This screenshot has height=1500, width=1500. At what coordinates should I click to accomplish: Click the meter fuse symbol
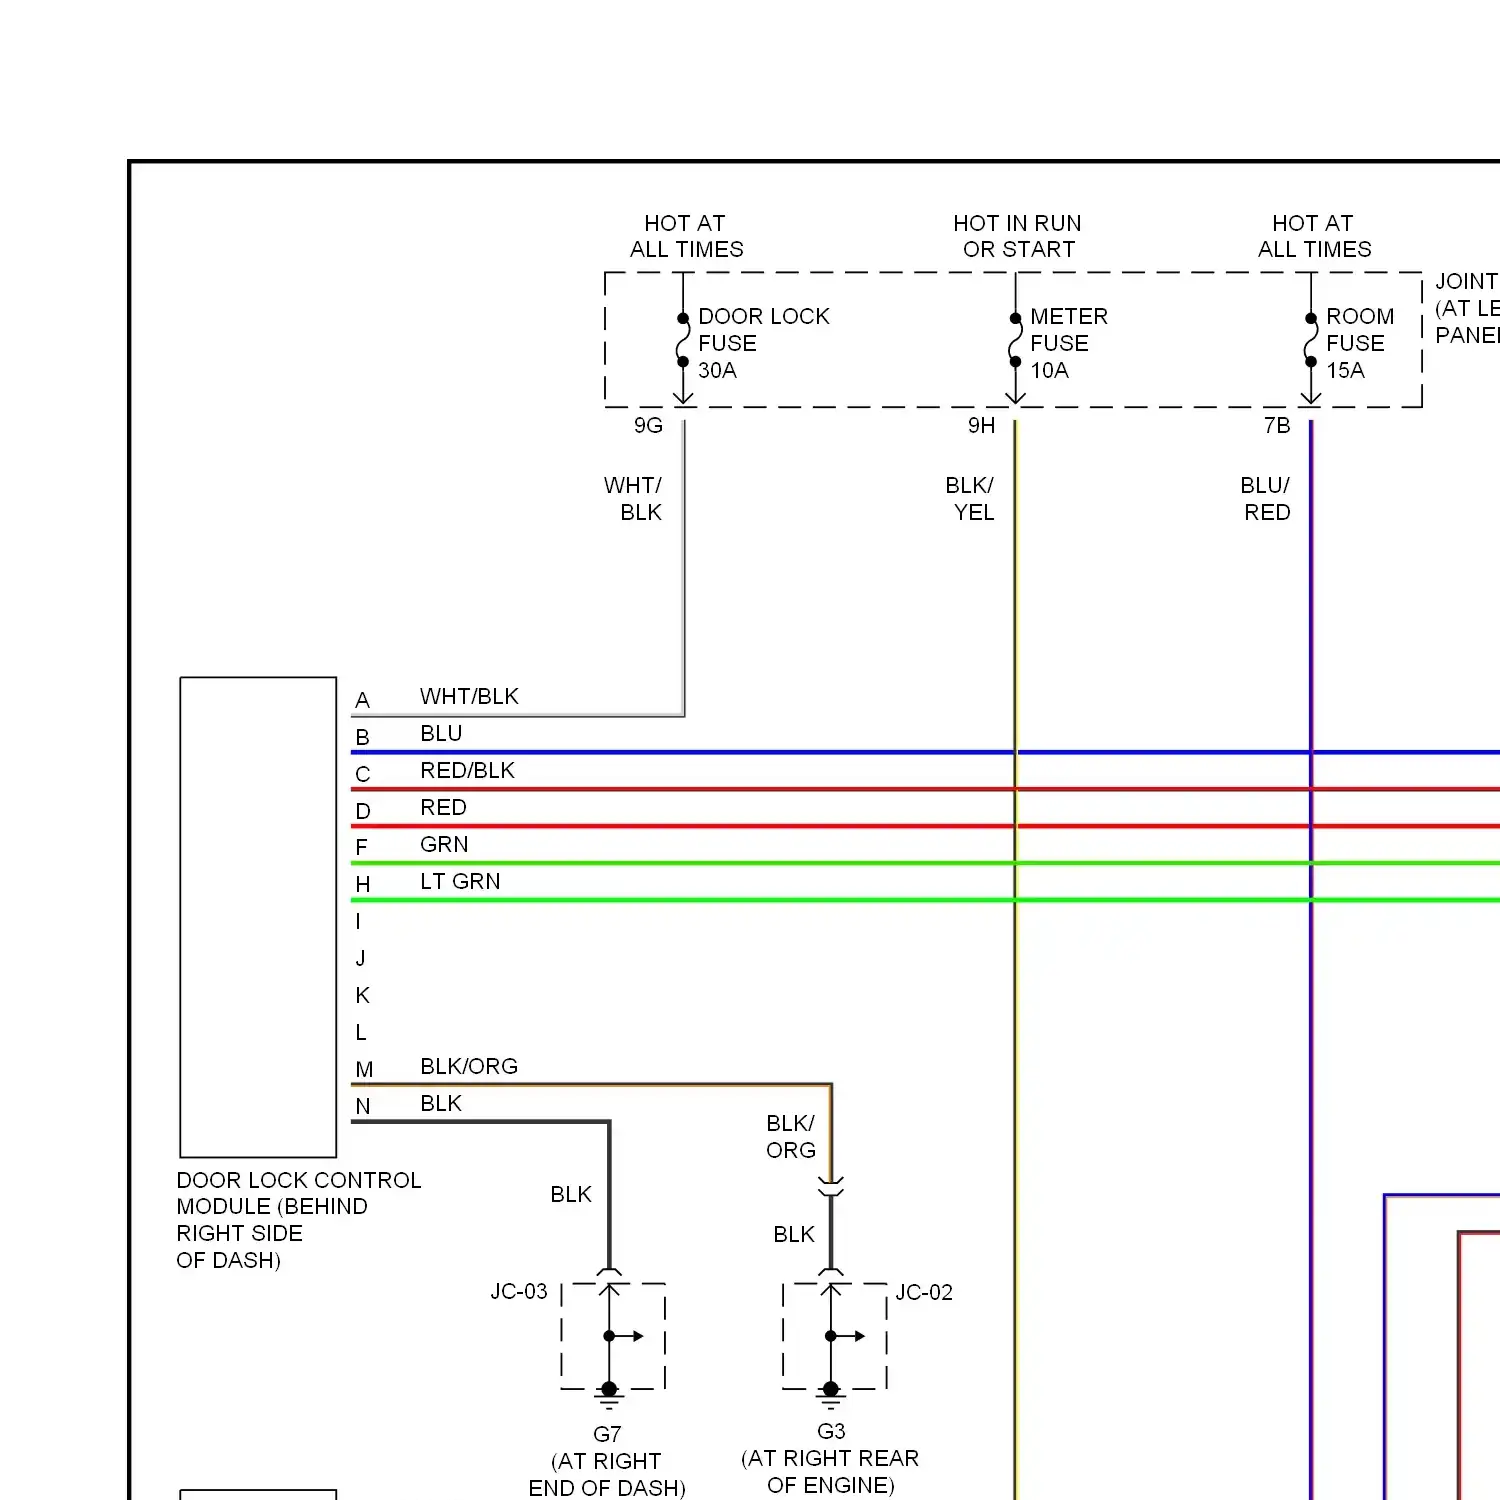(1015, 340)
